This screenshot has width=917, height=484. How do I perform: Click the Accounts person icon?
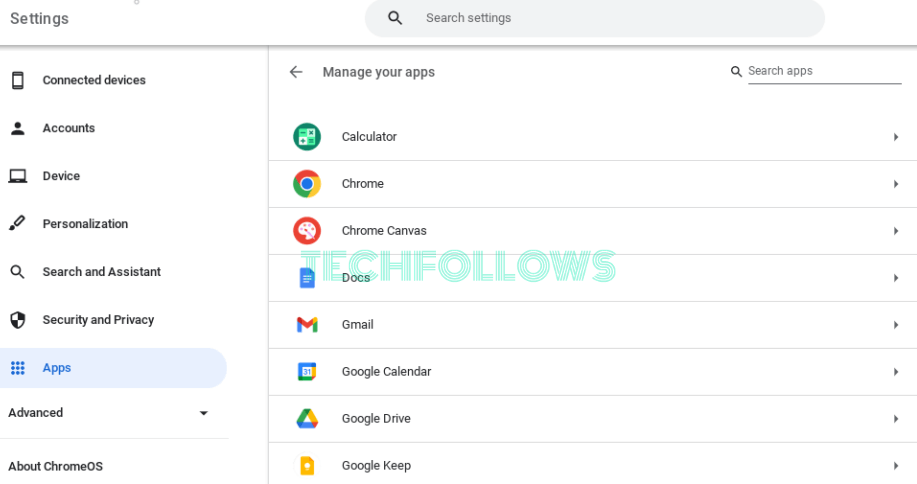tap(18, 128)
